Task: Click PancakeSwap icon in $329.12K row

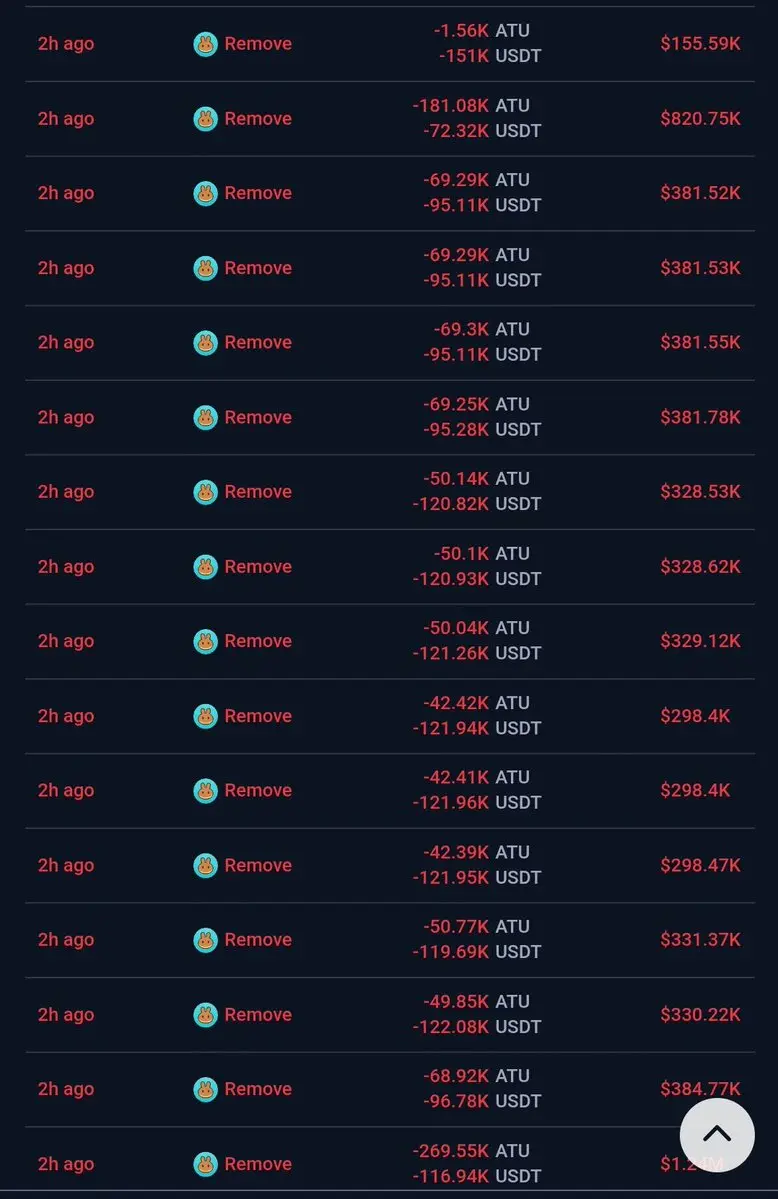Action: pyautogui.click(x=205, y=642)
